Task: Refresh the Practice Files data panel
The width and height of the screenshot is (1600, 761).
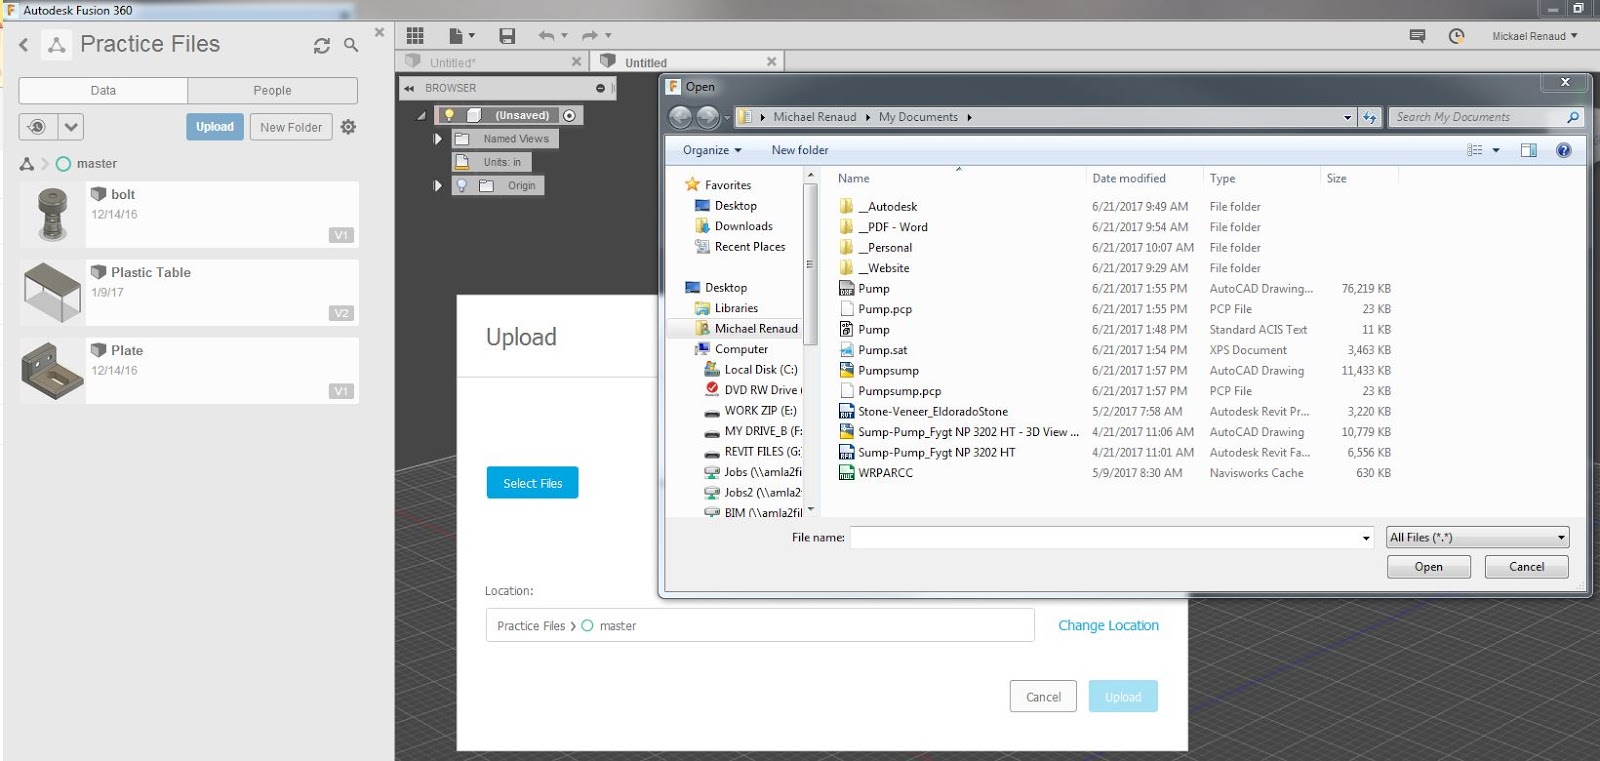Action: 322,45
